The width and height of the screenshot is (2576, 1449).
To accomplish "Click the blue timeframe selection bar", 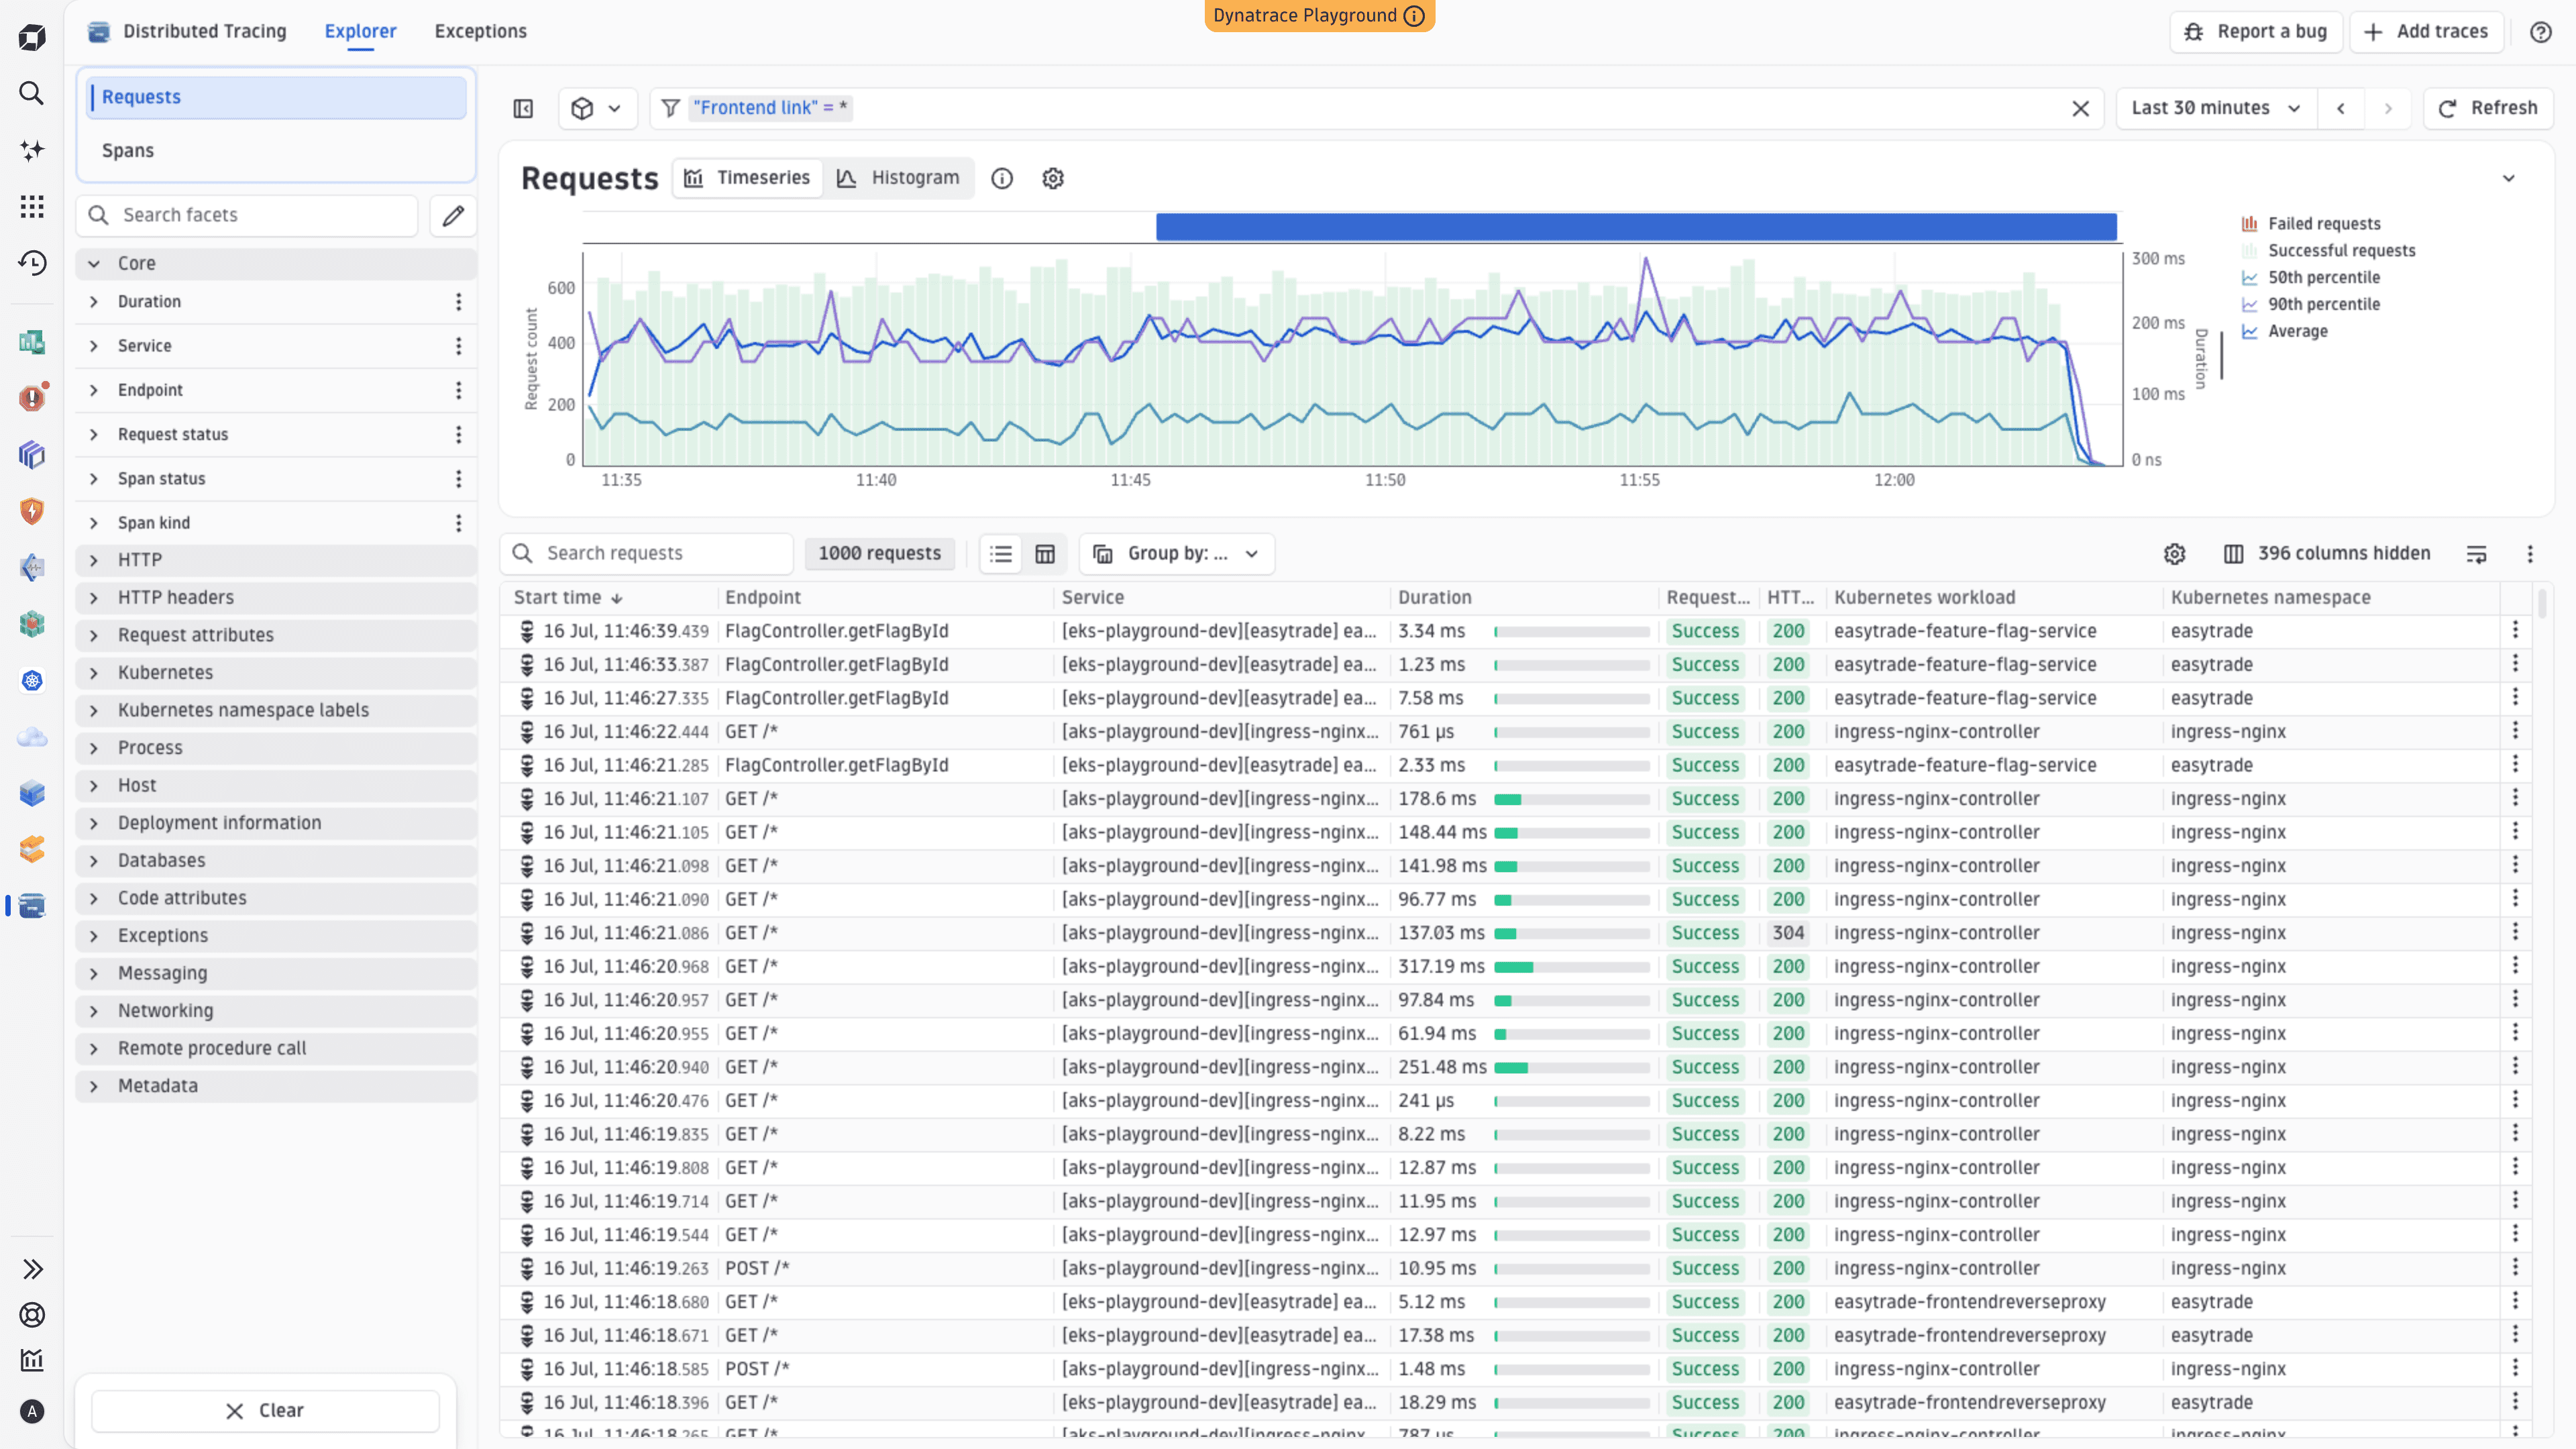I will pyautogui.click(x=1636, y=227).
